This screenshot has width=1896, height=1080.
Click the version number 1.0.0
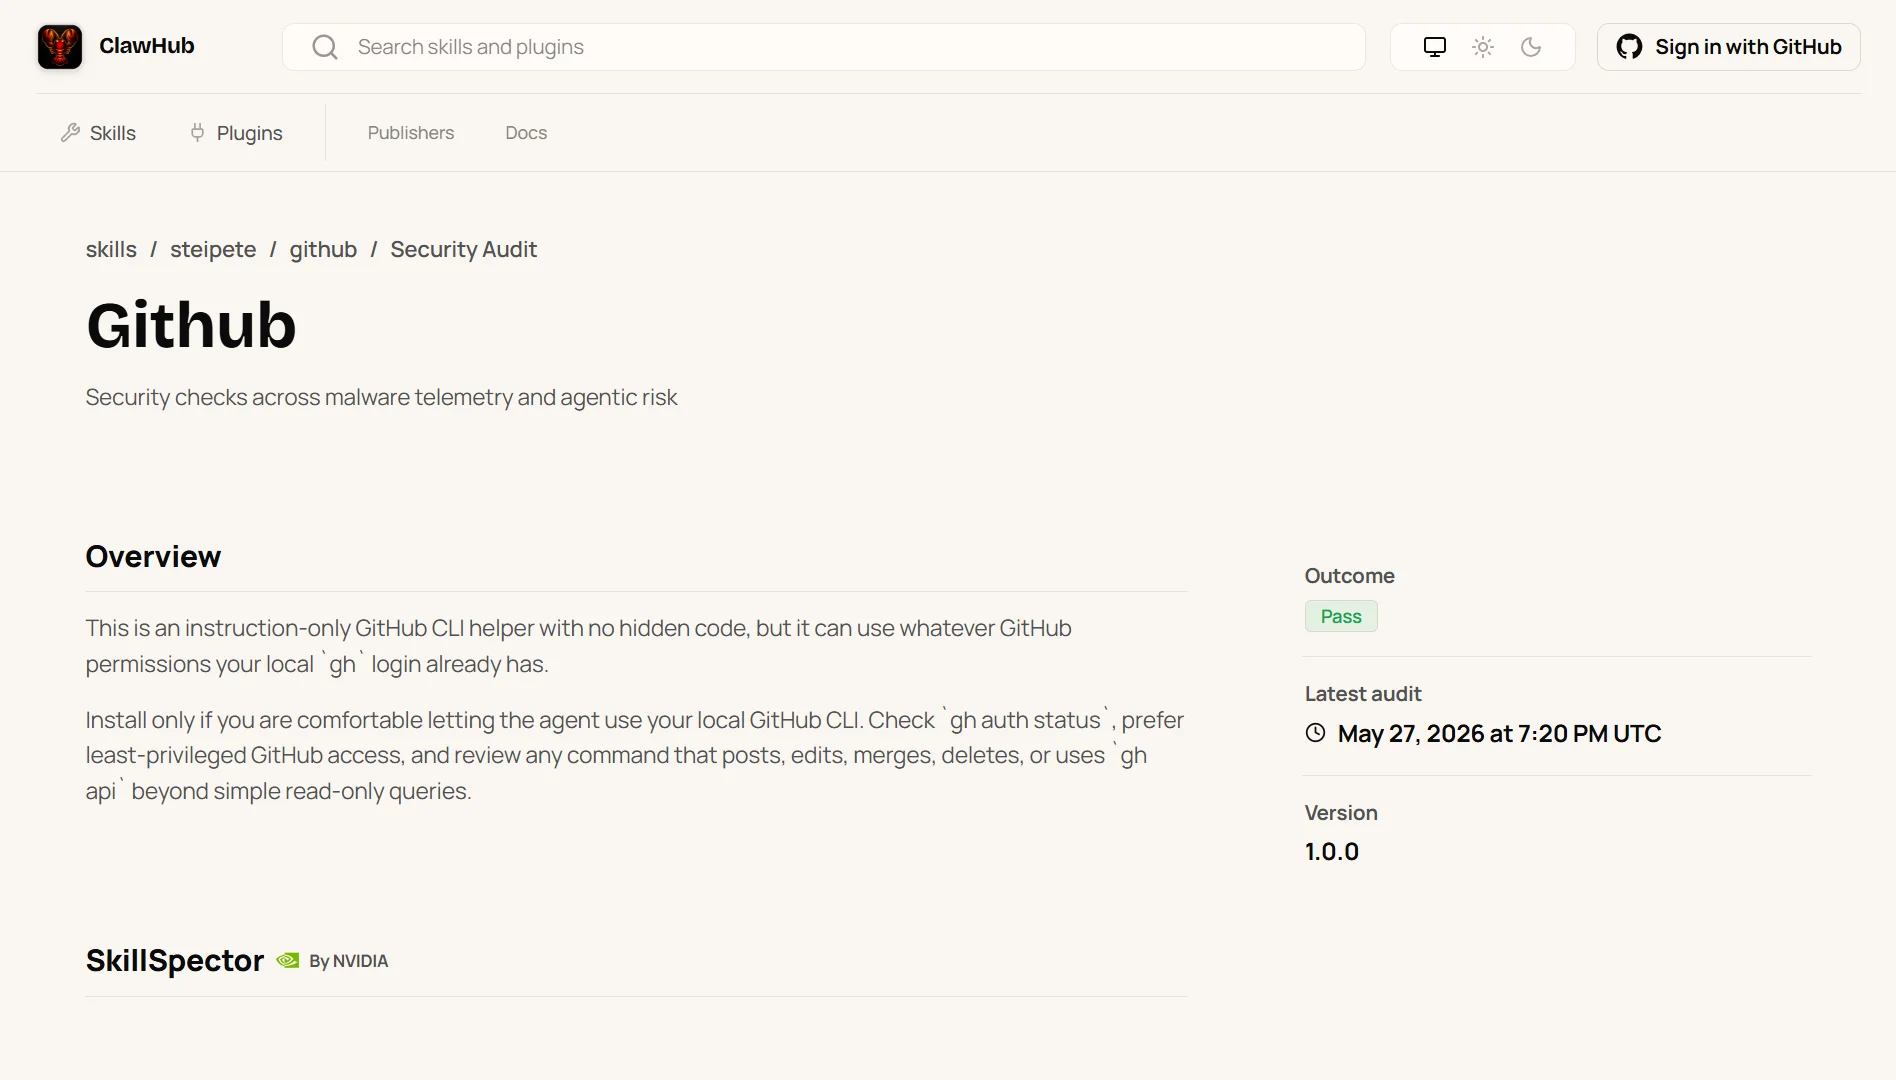[x=1331, y=852]
